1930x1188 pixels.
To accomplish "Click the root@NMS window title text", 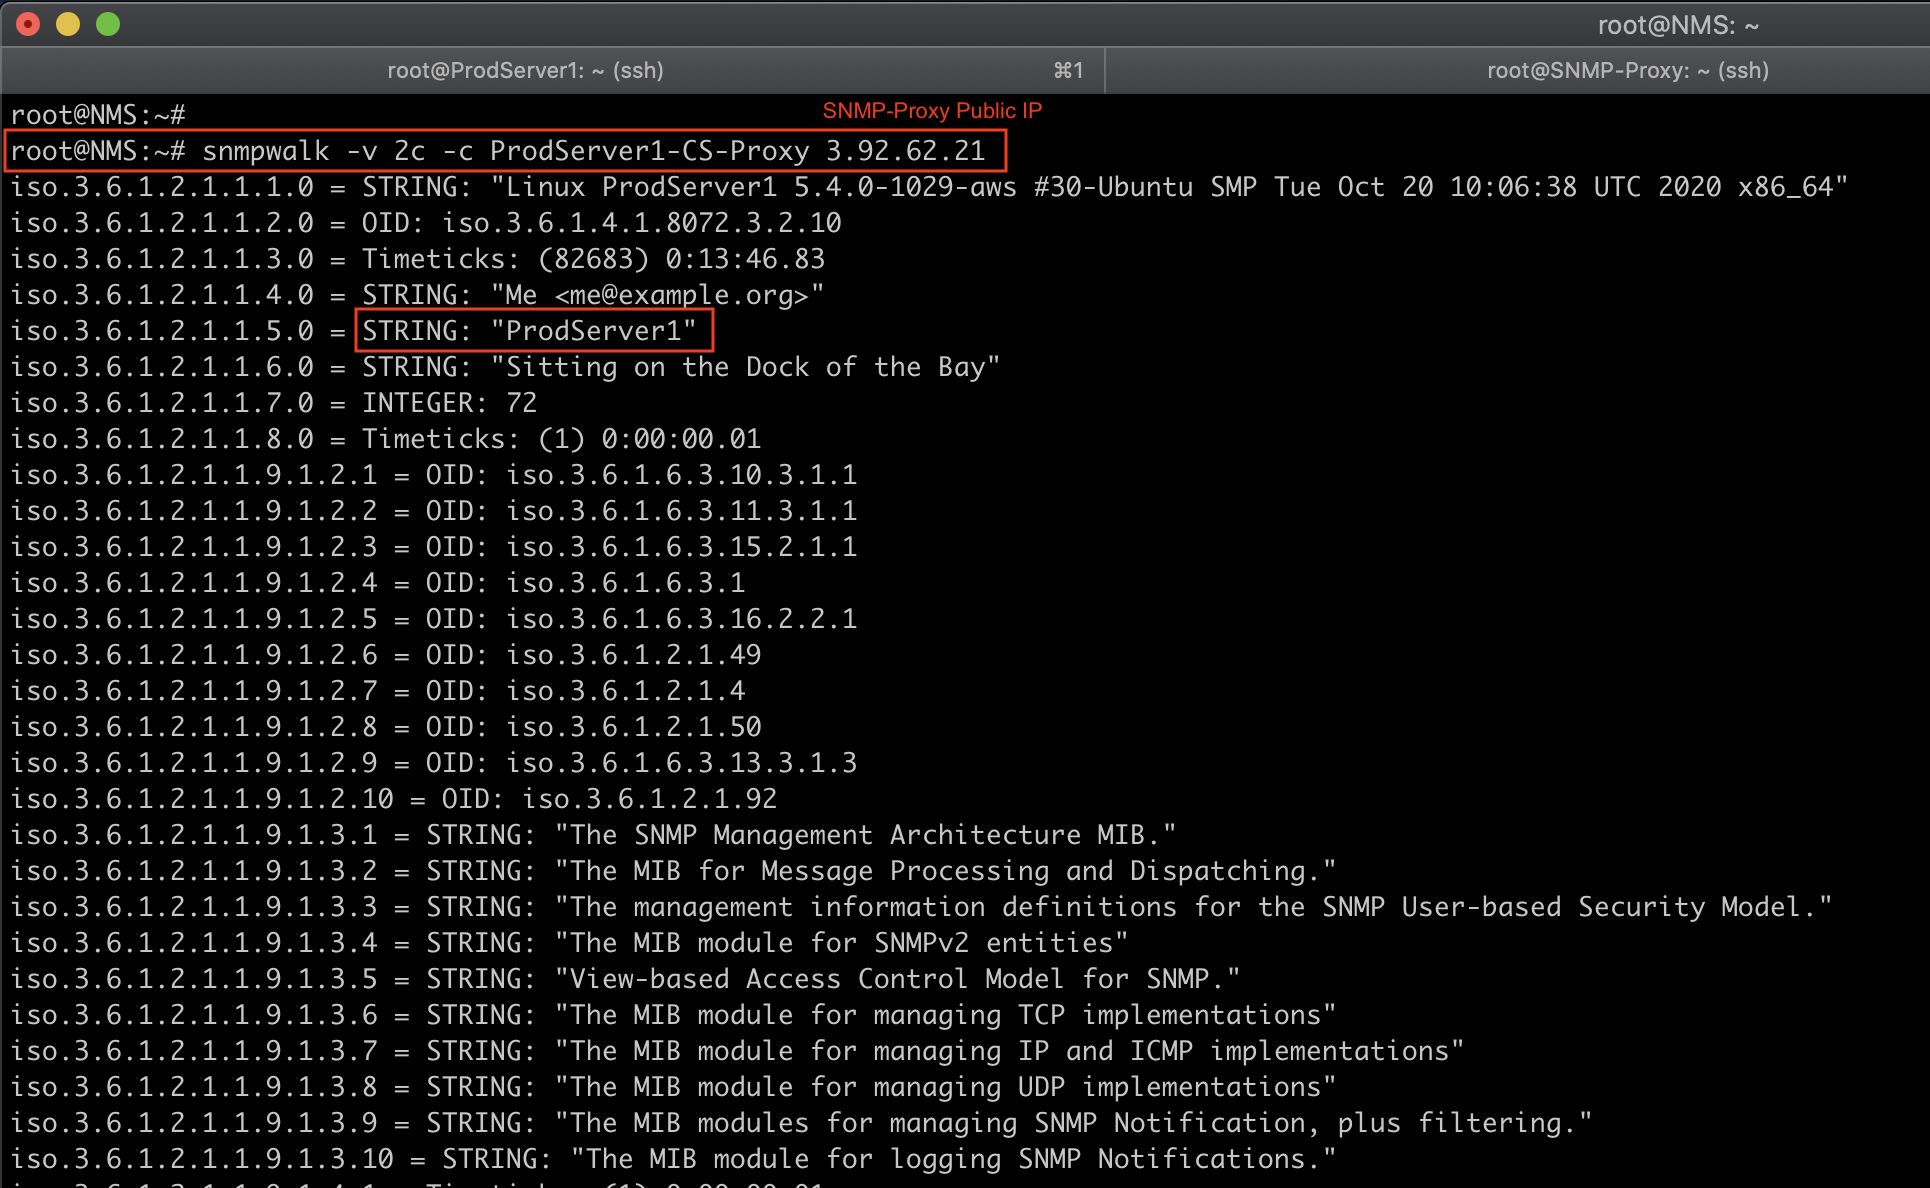I will coord(1677,25).
